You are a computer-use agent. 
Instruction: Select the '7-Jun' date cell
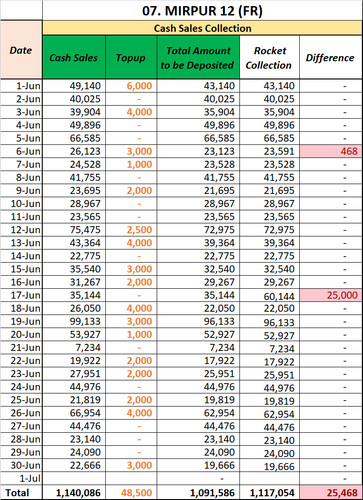coord(21,164)
